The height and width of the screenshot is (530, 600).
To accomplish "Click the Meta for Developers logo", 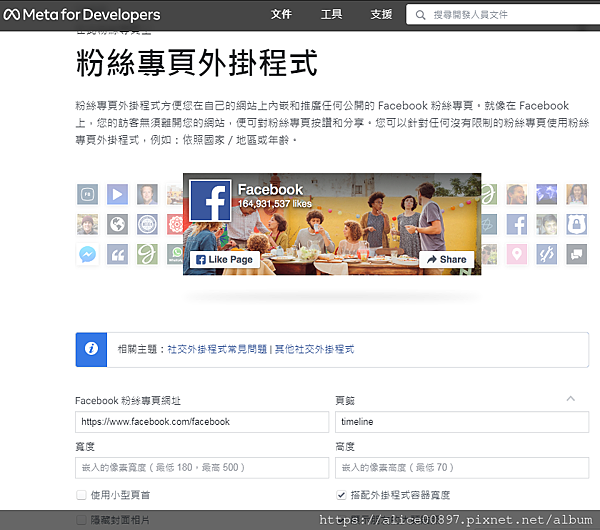I will click(82, 15).
